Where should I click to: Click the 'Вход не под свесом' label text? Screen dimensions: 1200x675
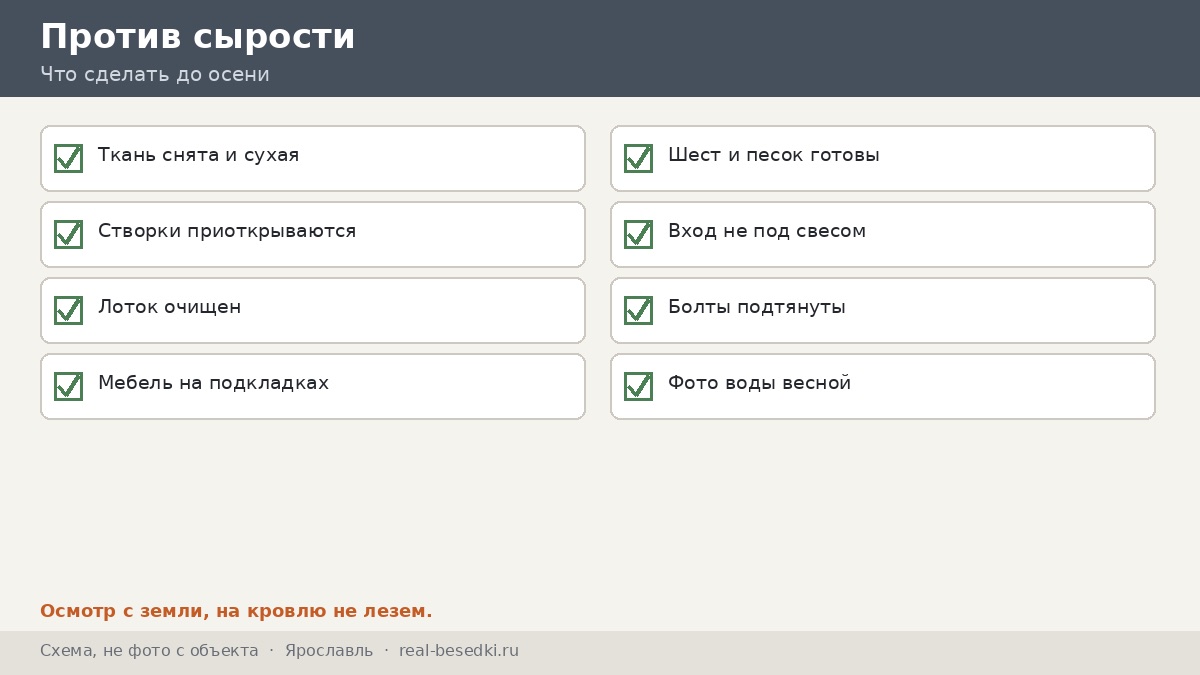[x=767, y=231]
